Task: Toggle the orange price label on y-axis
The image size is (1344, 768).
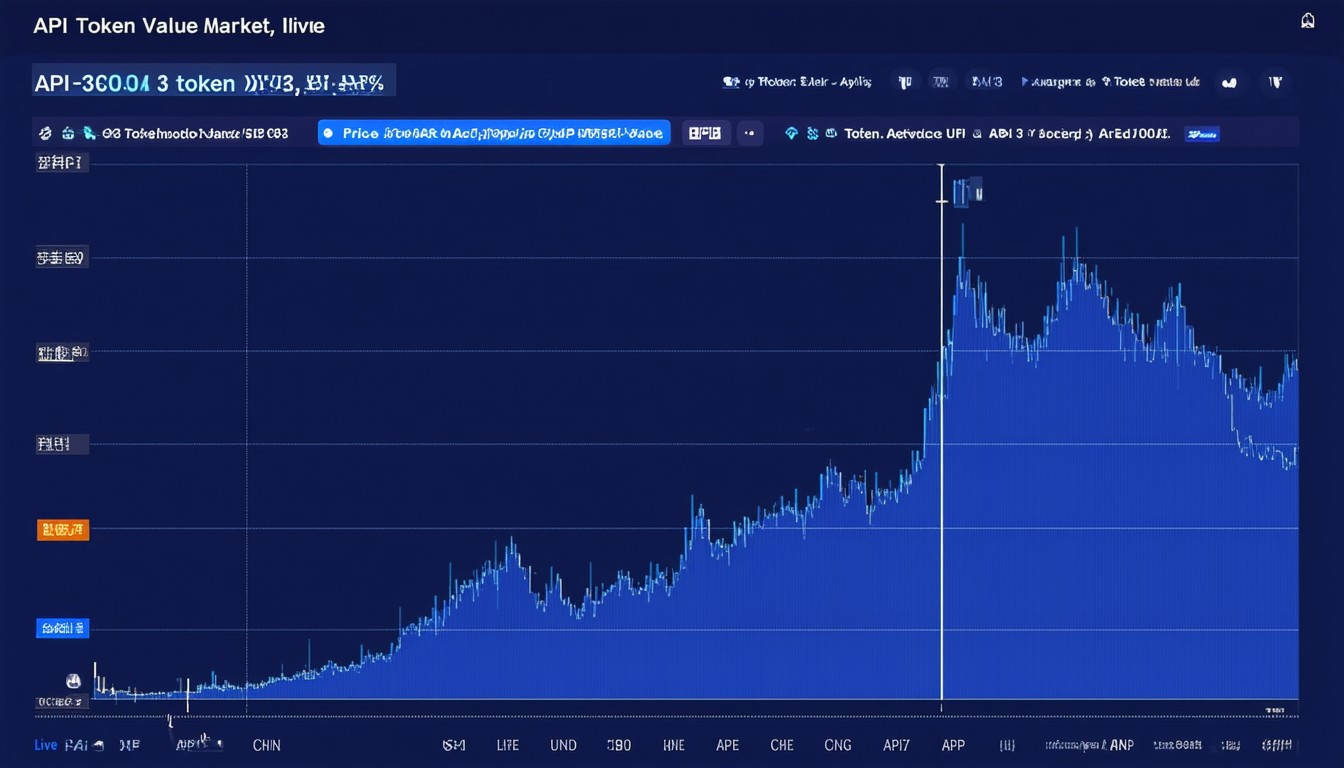Action: pyautogui.click(x=62, y=530)
